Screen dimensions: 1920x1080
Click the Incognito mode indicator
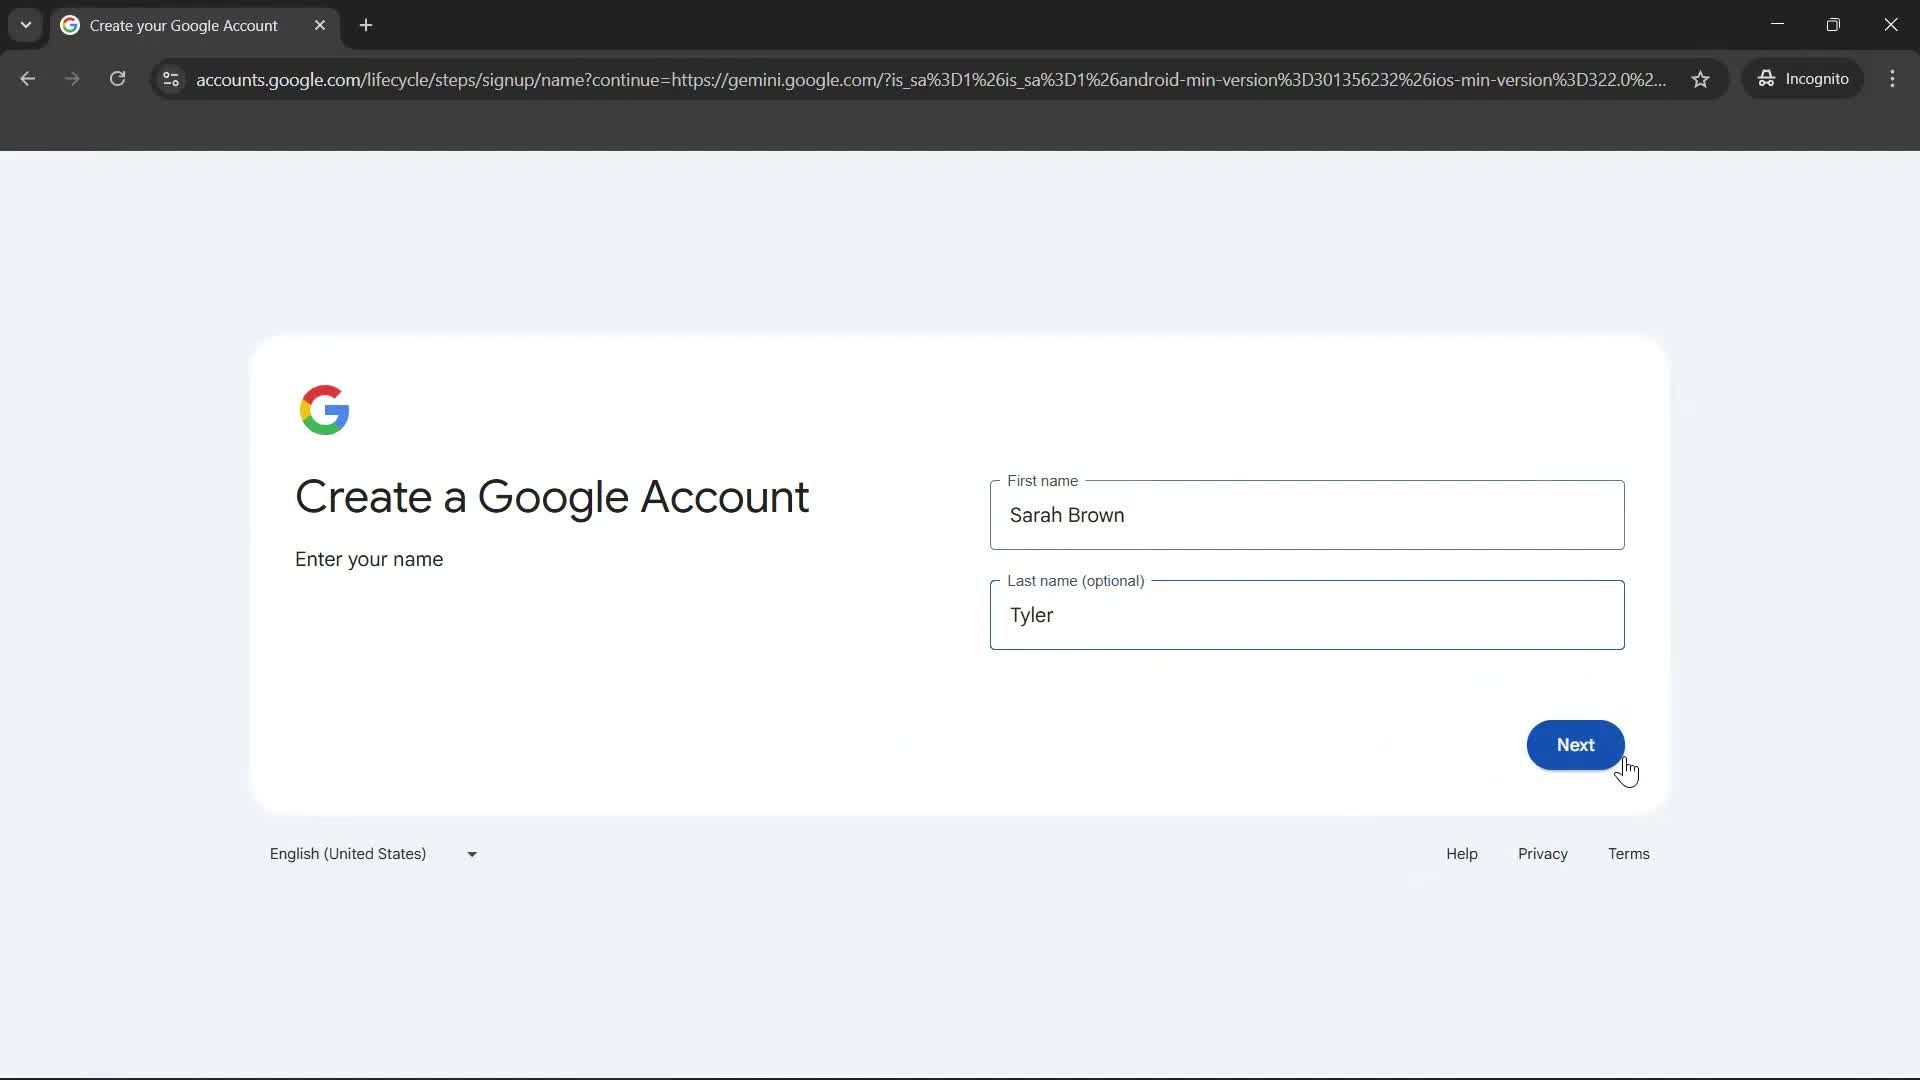(x=1803, y=79)
